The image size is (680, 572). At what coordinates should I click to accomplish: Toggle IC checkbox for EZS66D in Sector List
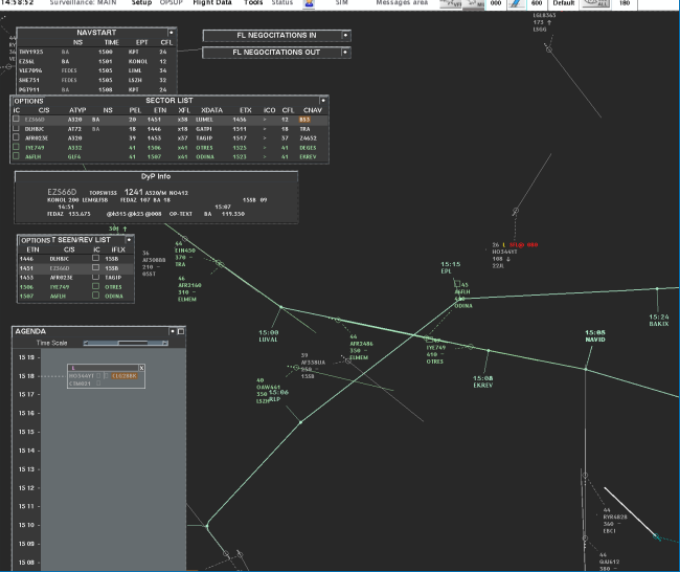pyautogui.click(x=16, y=119)
